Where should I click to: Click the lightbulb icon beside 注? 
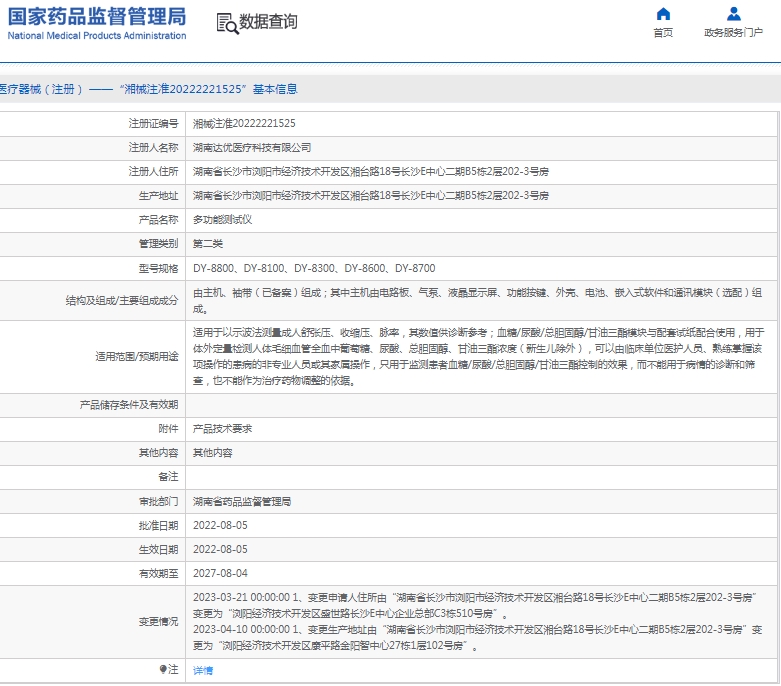tap(162, 669)
